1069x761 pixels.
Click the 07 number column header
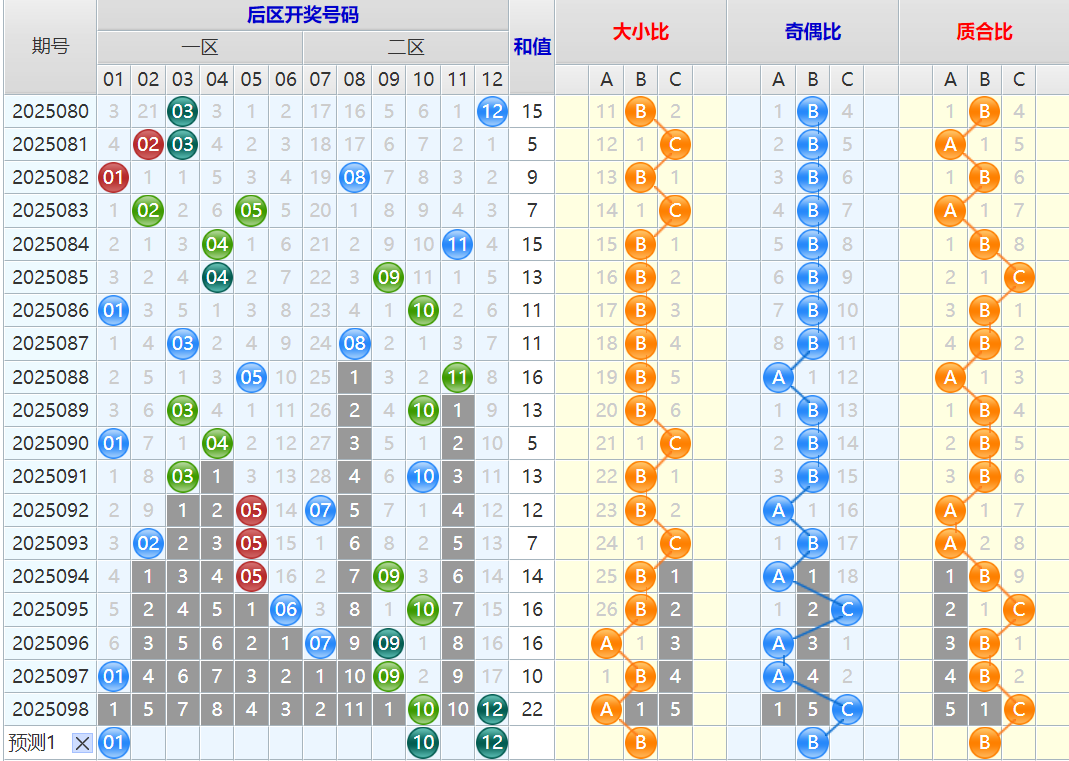pyautogui.click(x=320, y=80)
